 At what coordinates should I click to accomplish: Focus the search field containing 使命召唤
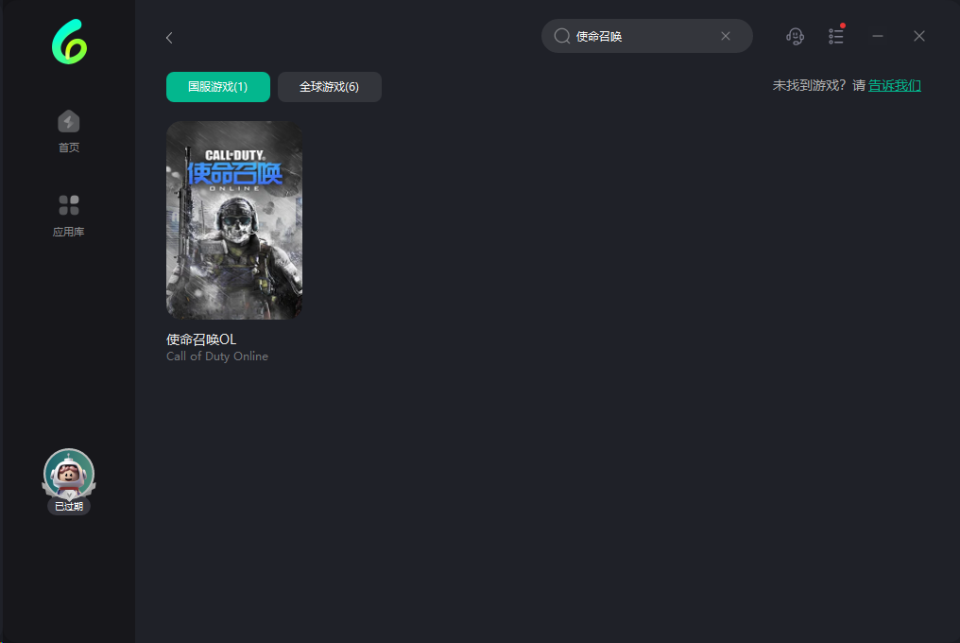647,36
